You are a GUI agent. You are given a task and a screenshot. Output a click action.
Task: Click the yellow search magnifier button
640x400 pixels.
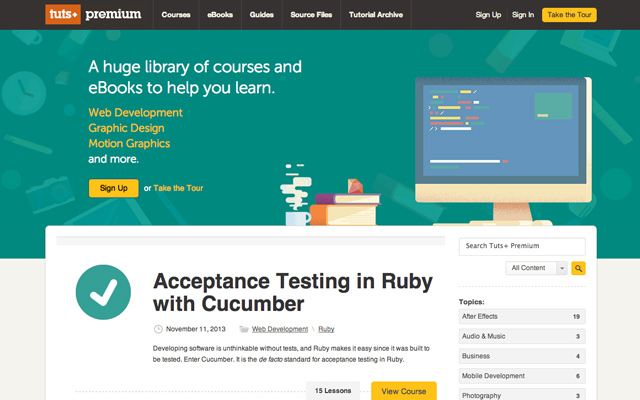coord(578,268)
